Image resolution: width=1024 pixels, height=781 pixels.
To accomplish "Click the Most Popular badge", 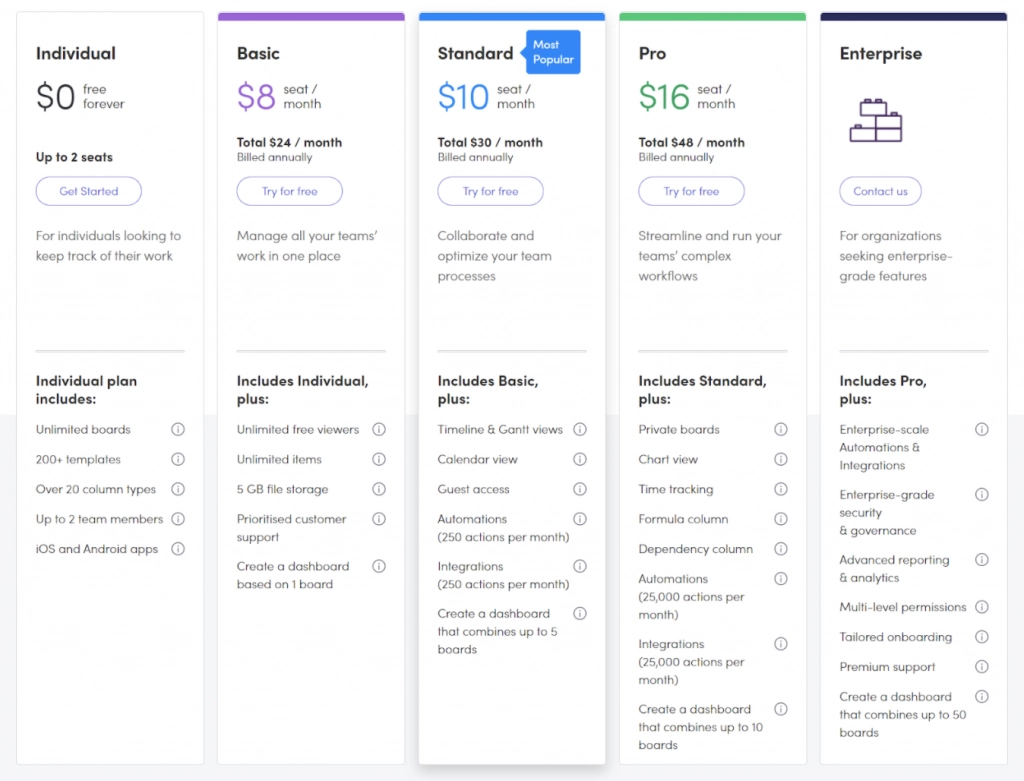I will (x=553, y=52).
